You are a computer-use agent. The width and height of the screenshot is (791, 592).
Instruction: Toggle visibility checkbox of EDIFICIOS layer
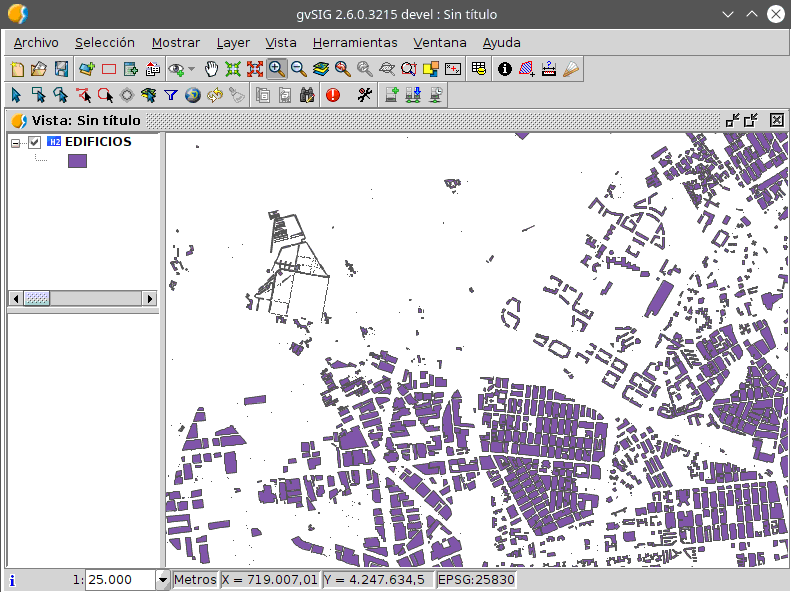(34, 143)
